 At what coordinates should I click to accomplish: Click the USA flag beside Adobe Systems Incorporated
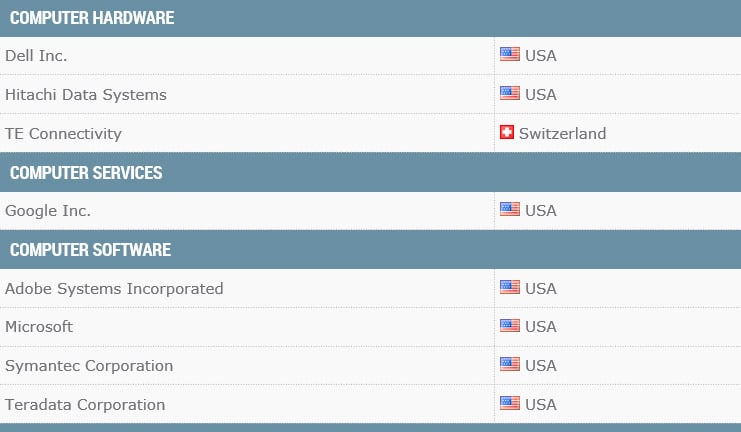coord(510,288)
